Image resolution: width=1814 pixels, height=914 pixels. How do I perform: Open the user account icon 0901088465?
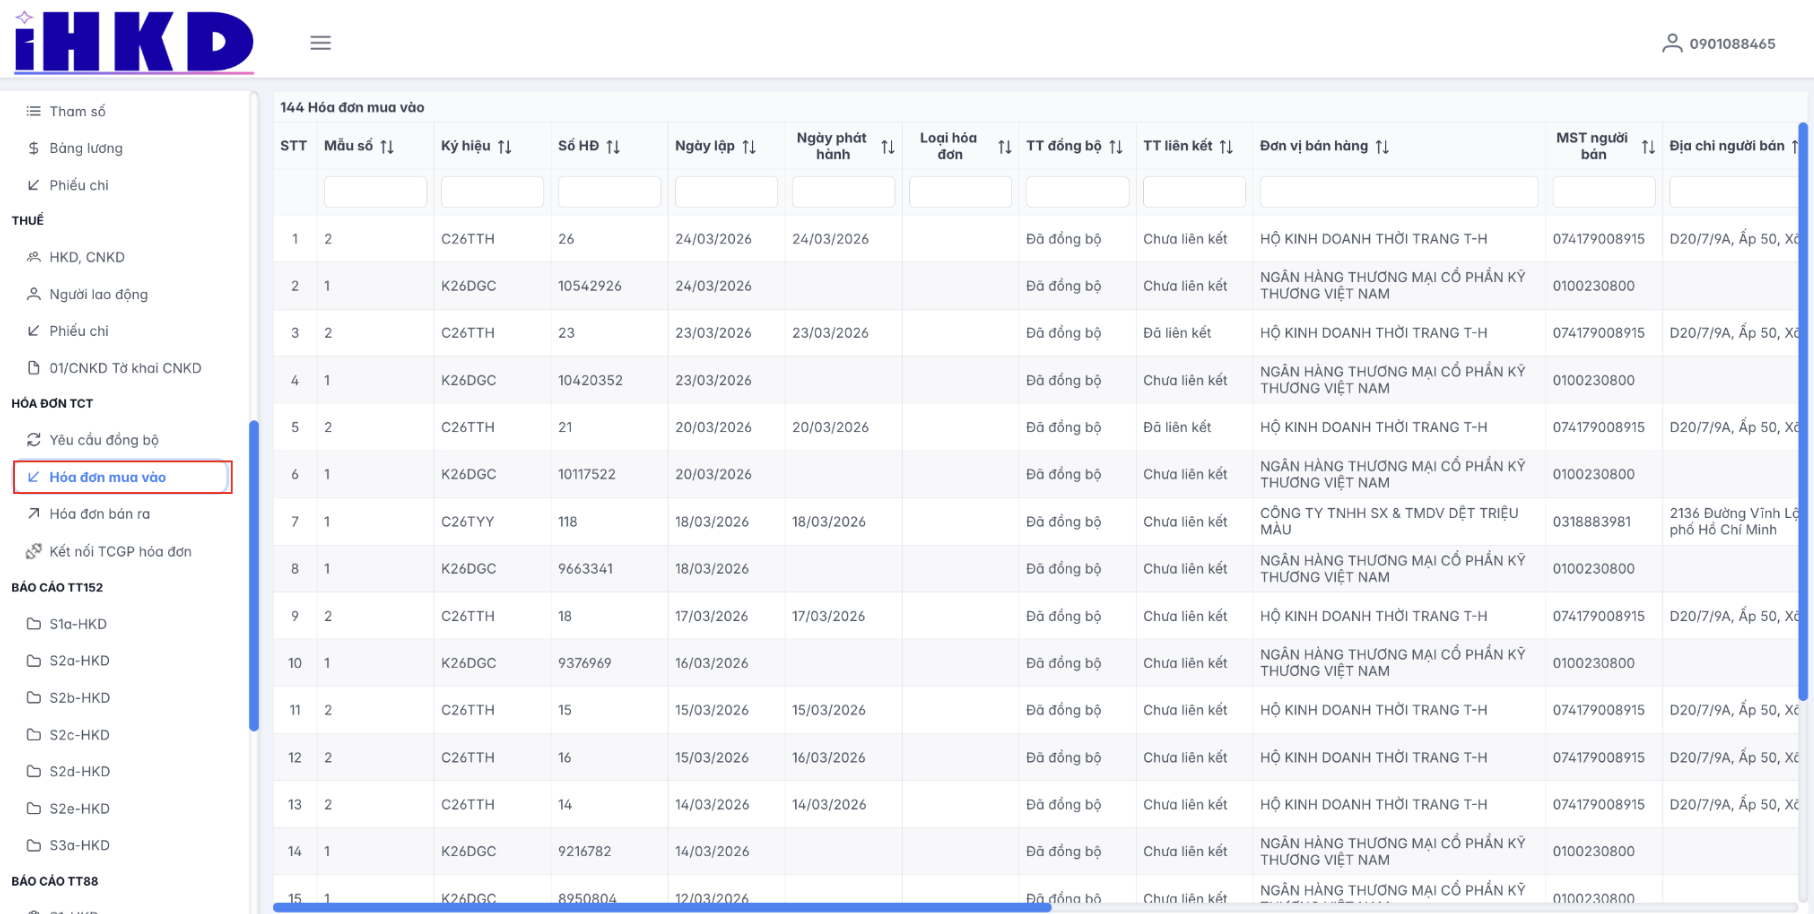[1671, 43]
